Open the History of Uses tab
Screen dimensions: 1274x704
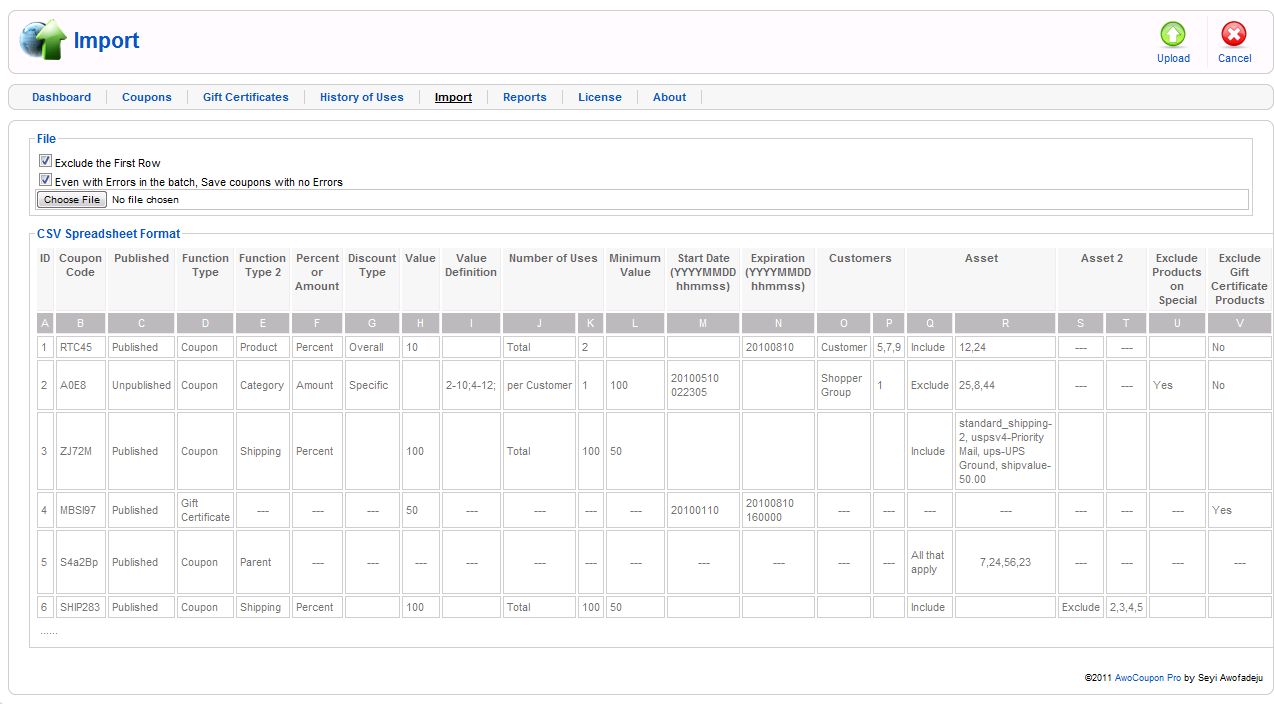[x=362, y=97]
